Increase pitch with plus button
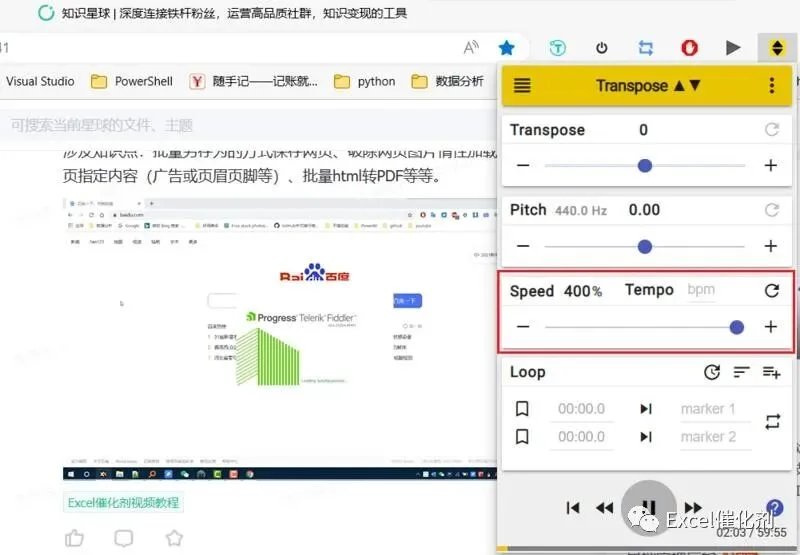Screen dimensions: 800x555 coord(771,246)
